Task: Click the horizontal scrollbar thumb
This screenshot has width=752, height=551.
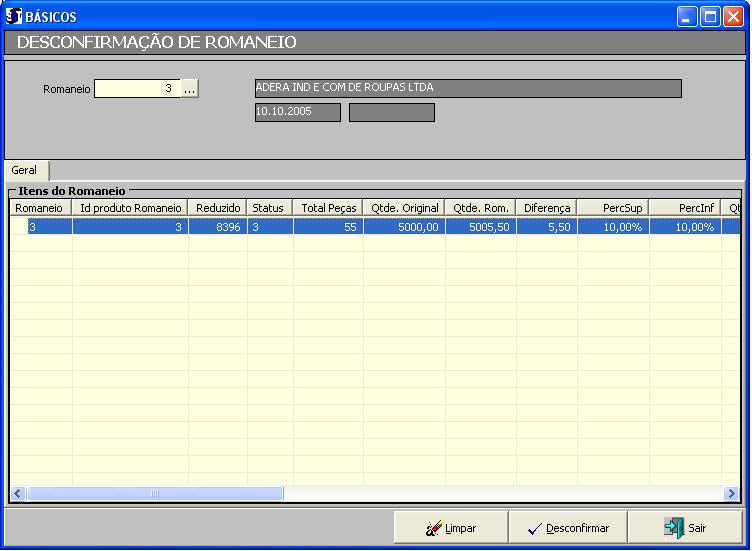Action: coord(155,494)
